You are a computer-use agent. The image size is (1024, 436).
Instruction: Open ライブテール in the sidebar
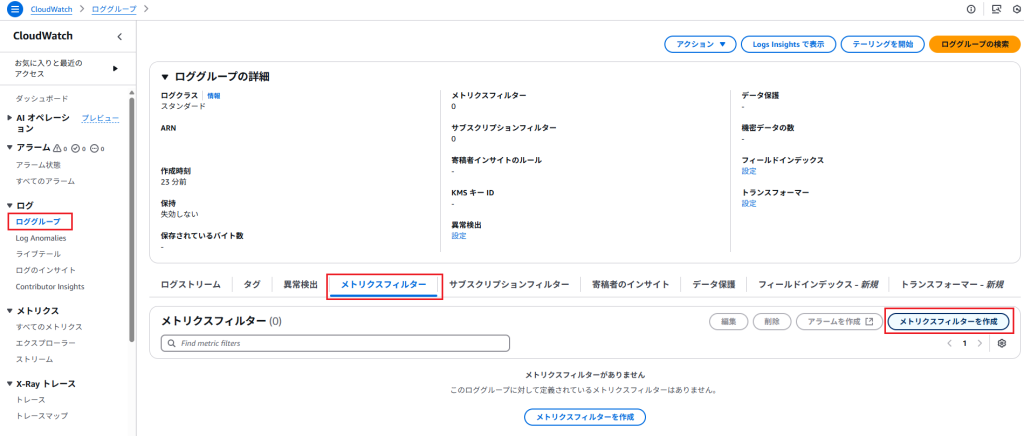click(38, 254)
